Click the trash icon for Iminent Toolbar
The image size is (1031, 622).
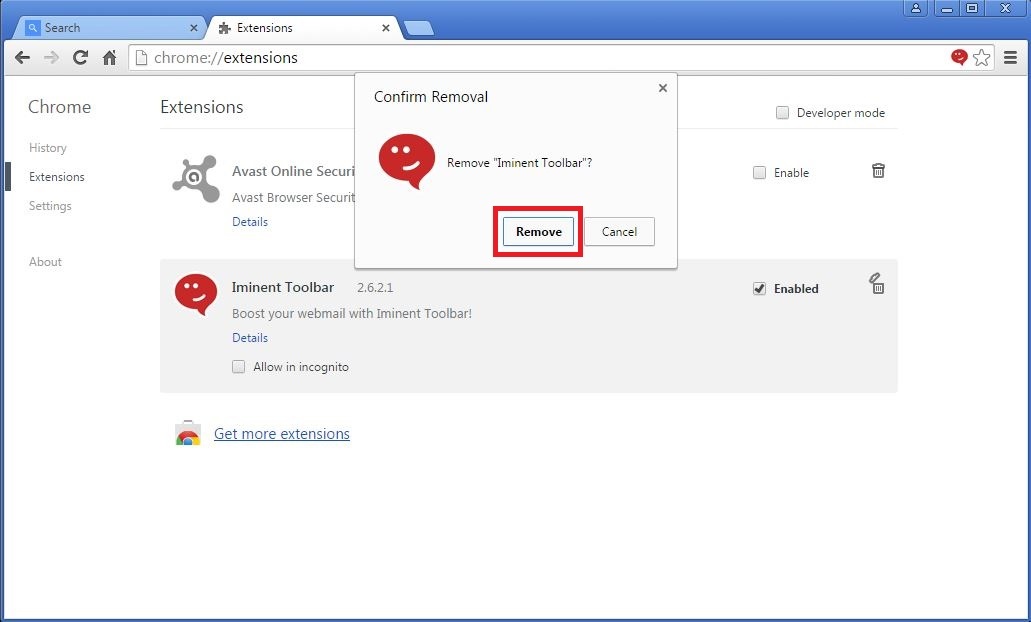(877, 284)
